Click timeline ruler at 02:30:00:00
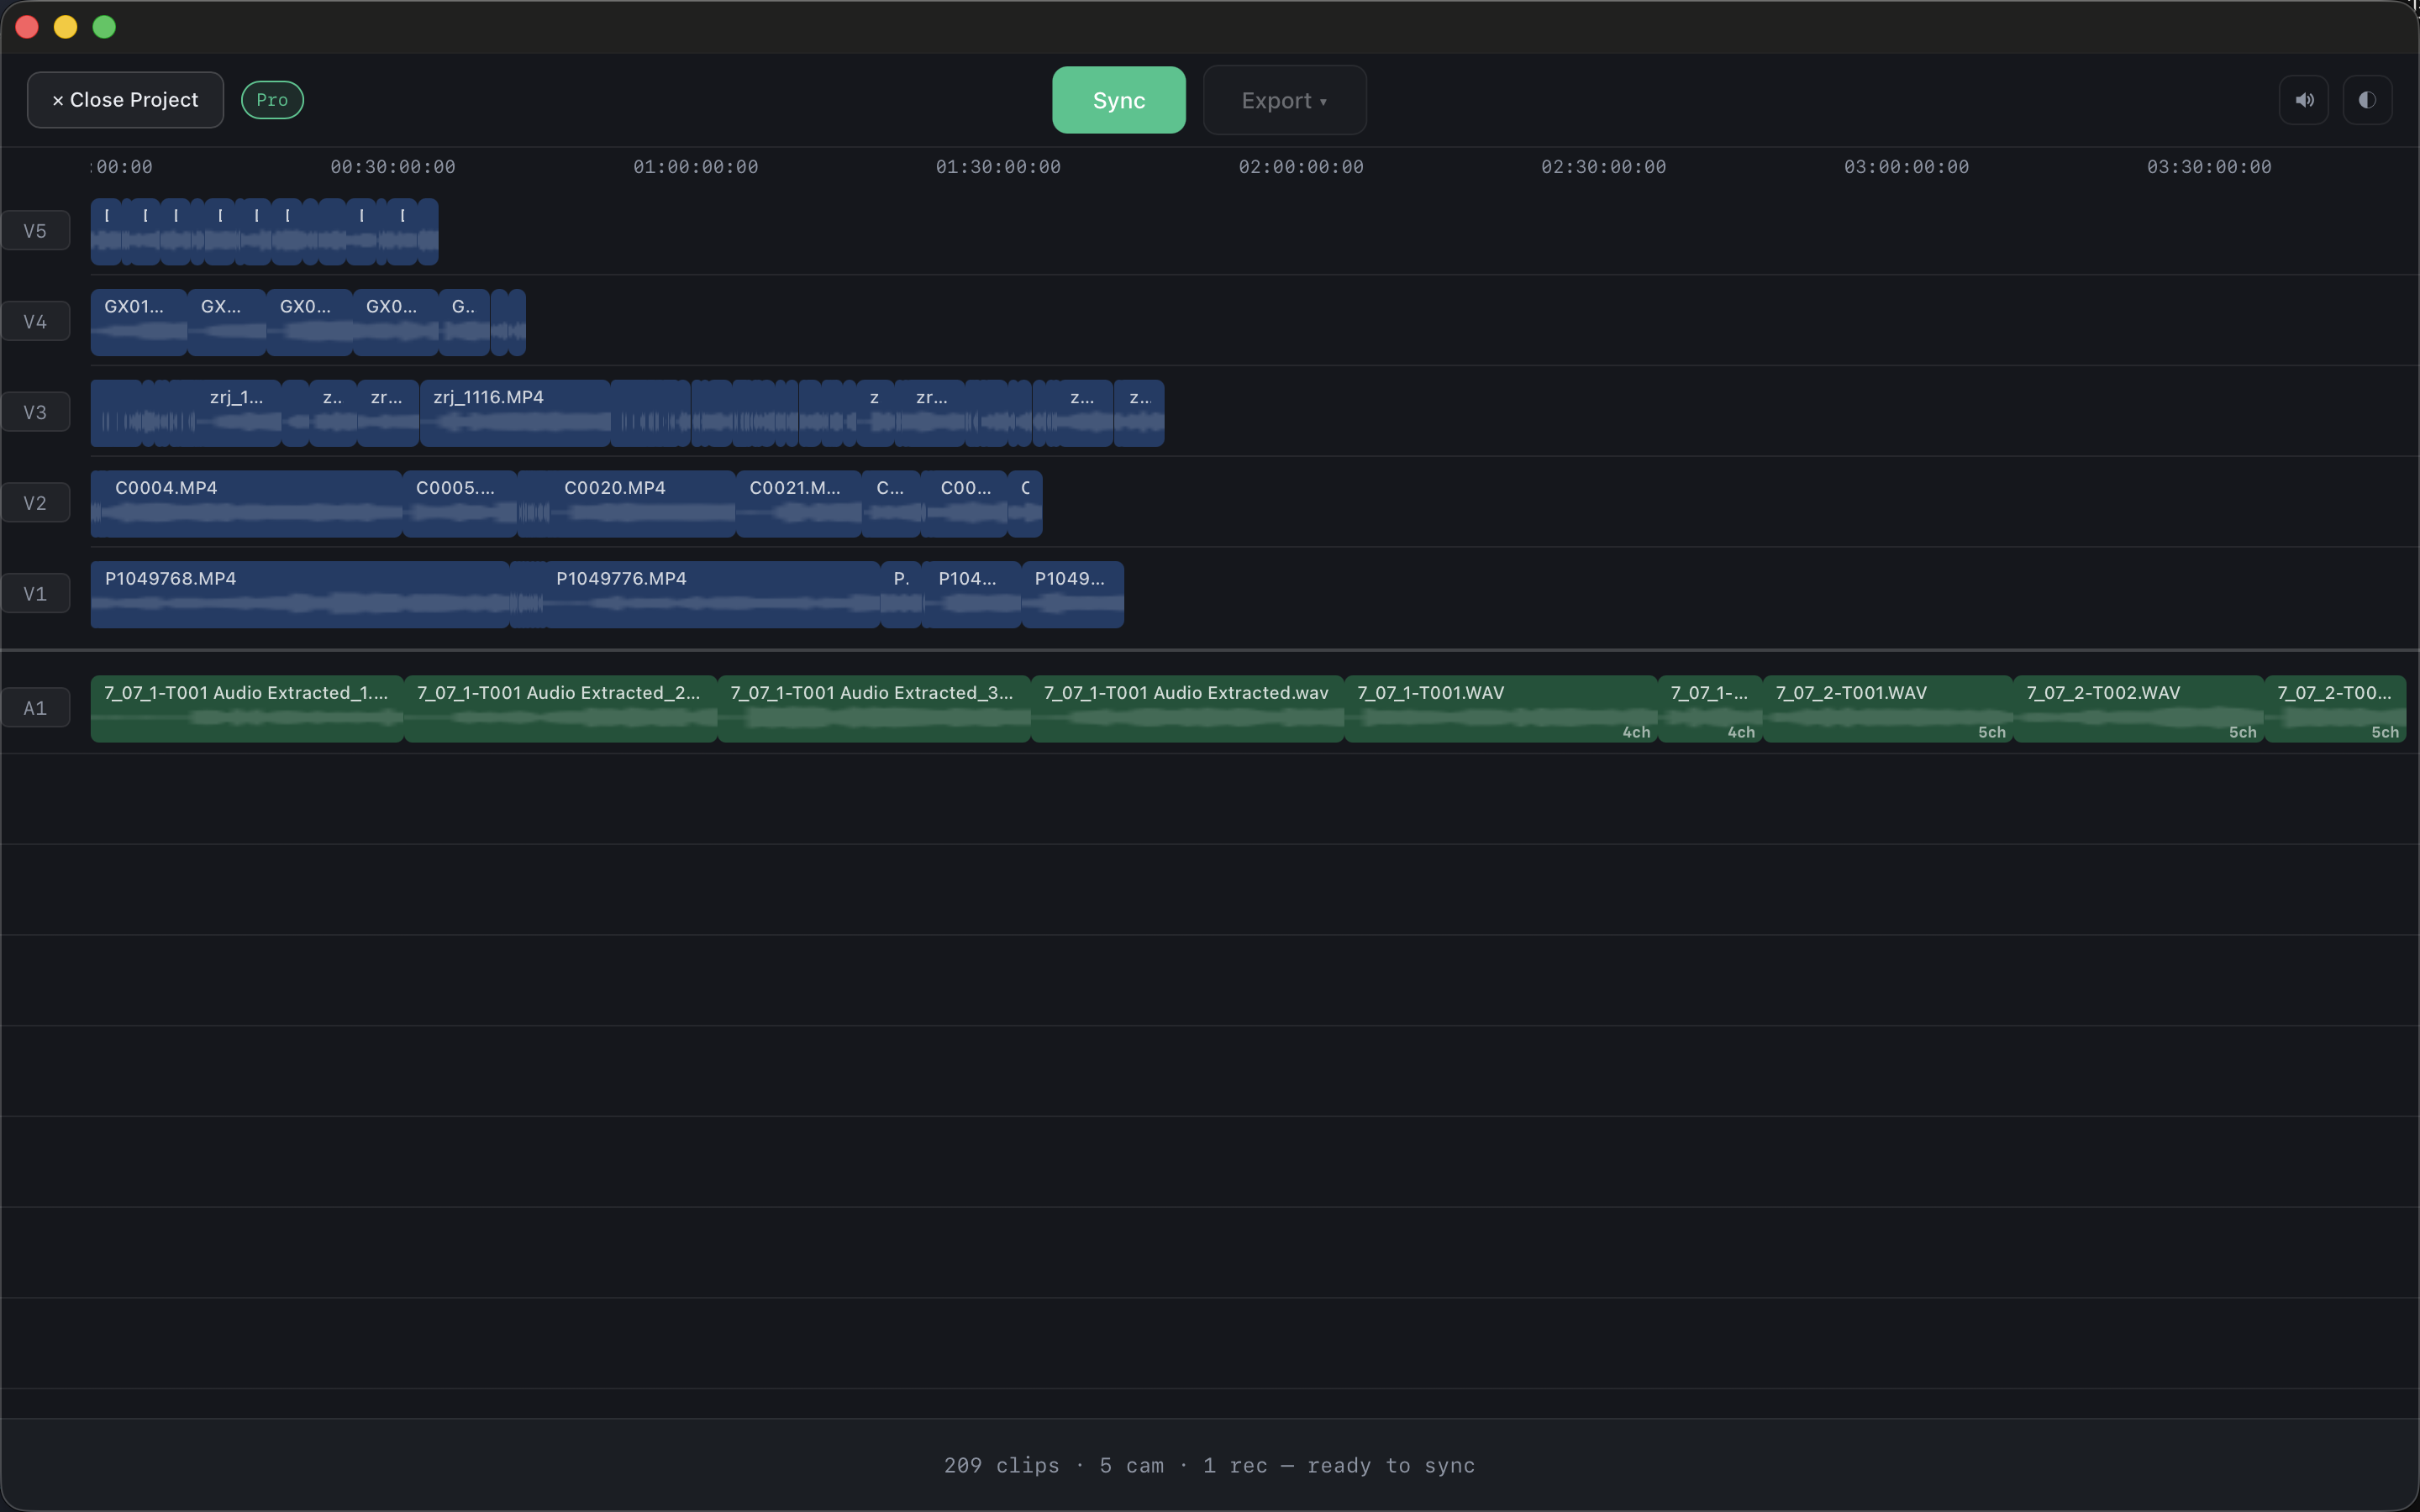Viewport: 2420px width, 1512px height. [1604, 167]
